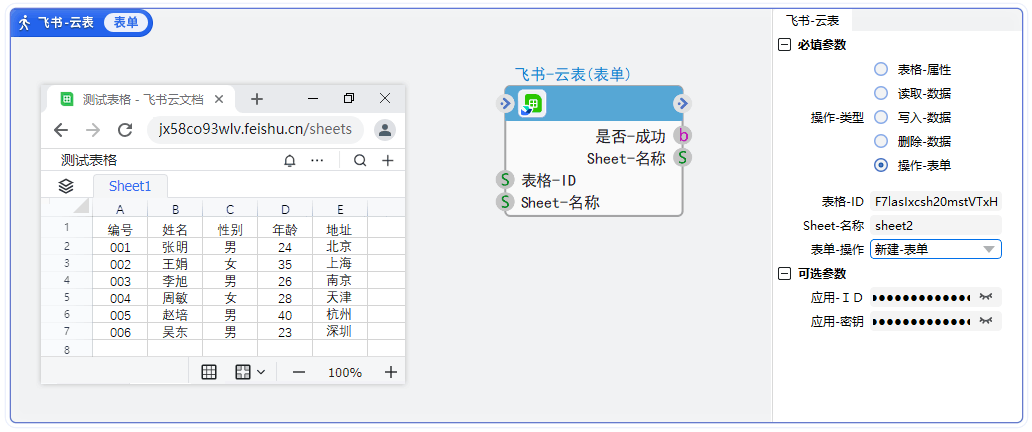Click the select-all corner of the grid
The image size is (1032, 432).
point(81,207)
